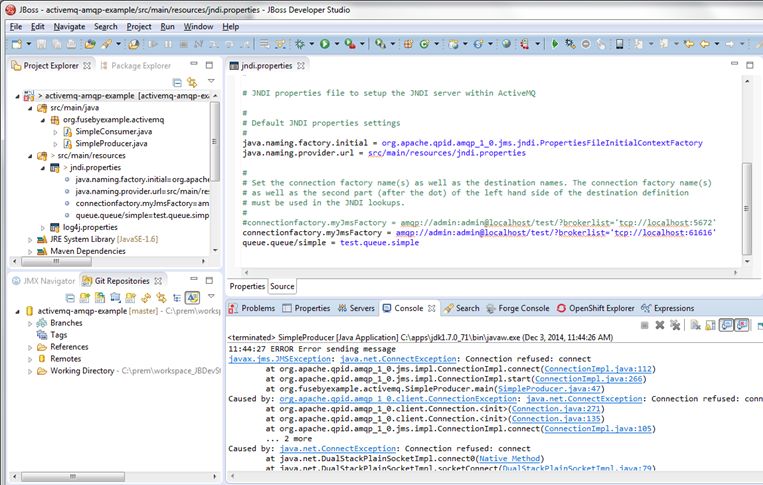Expand SimpleProducer.java tree node
763x485 pixels.
(55, 144)
